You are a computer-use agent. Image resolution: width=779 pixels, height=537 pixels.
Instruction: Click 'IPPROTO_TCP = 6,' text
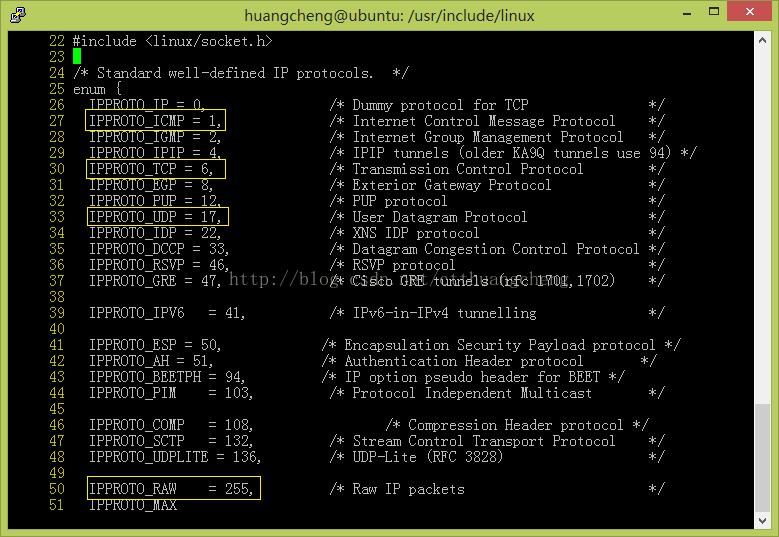coord(151,169)
